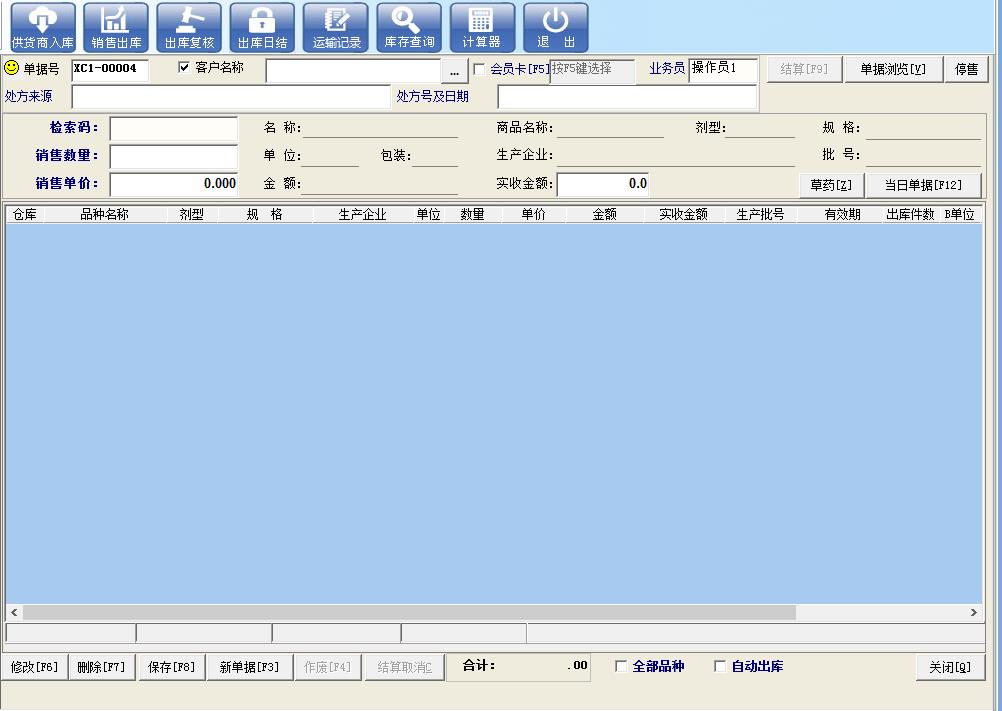This screenshot has width=1002, height=711.
Task: Click the 单据浏览[V] button
Action: [x=893, y=69]
